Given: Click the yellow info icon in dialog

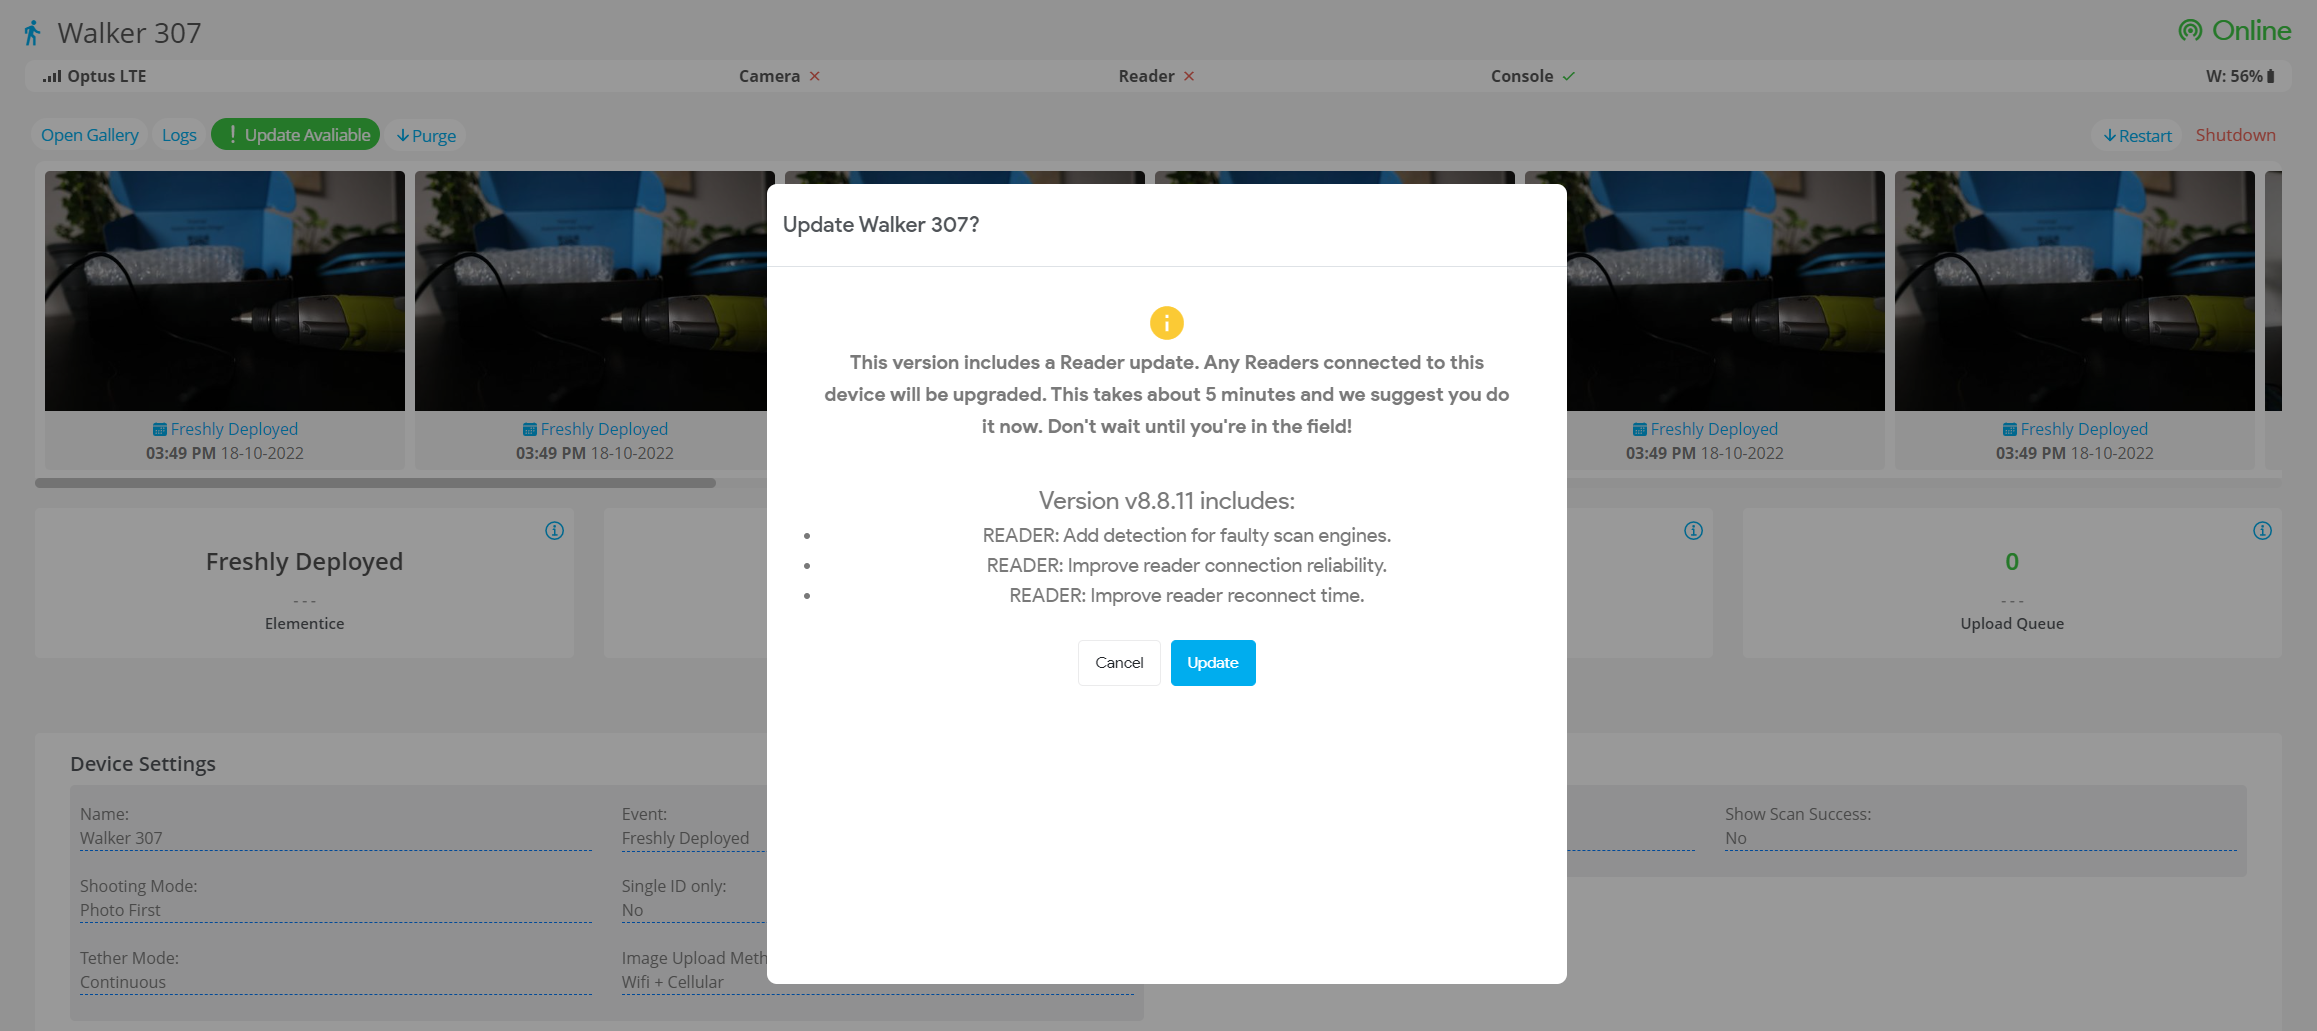Looking at the screenshot, I should 1166,323.
